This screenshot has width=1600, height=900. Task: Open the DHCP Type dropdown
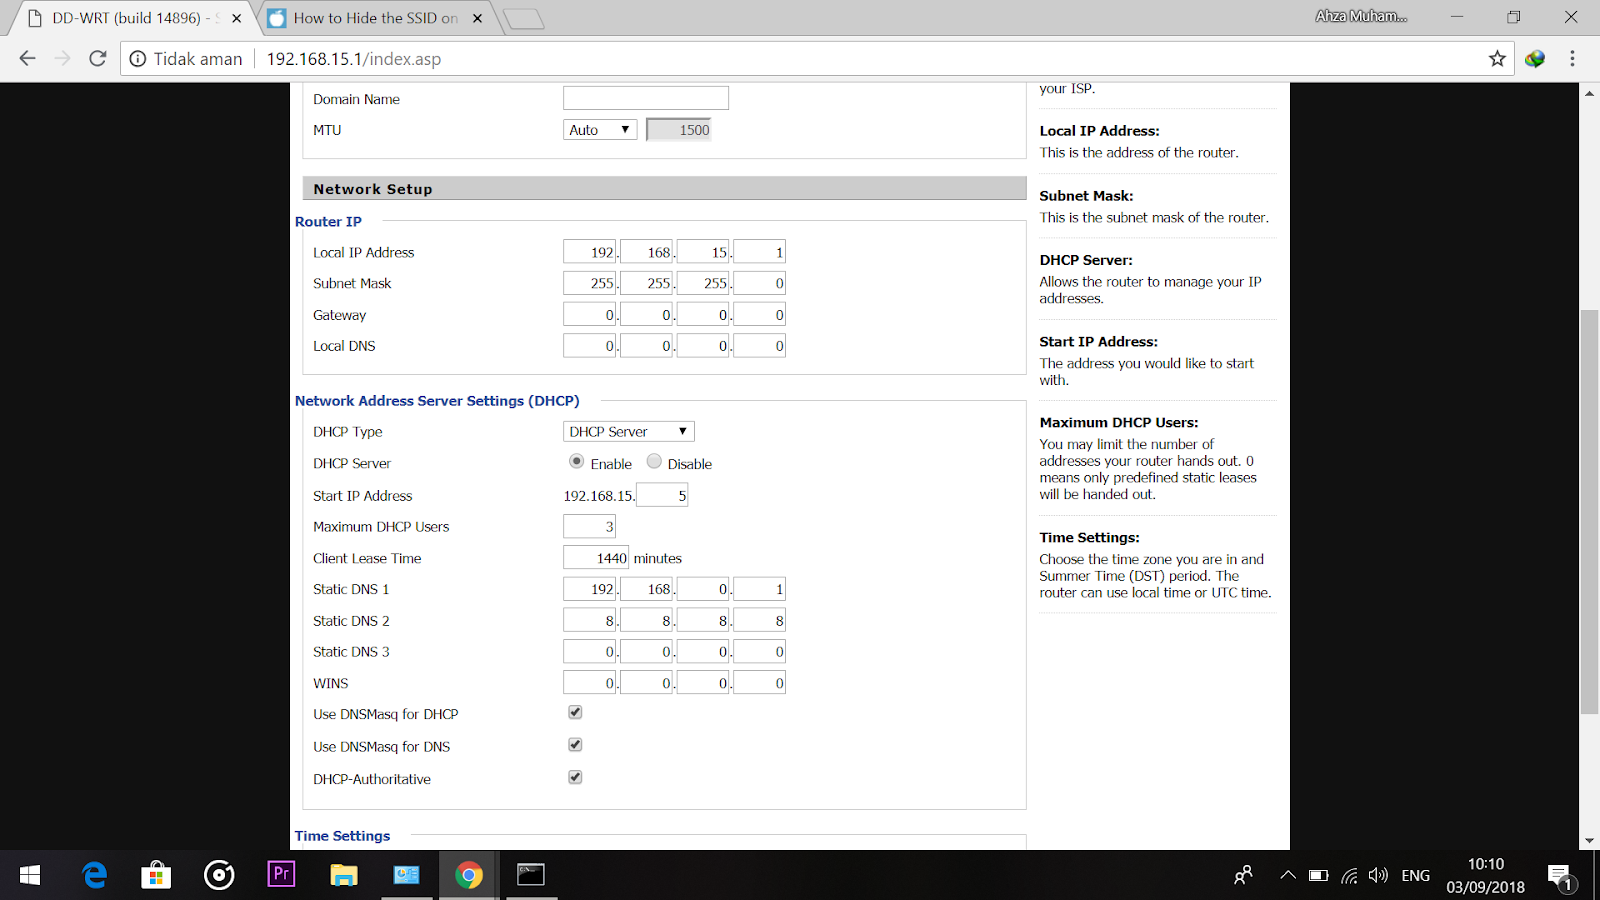point(628,431)
